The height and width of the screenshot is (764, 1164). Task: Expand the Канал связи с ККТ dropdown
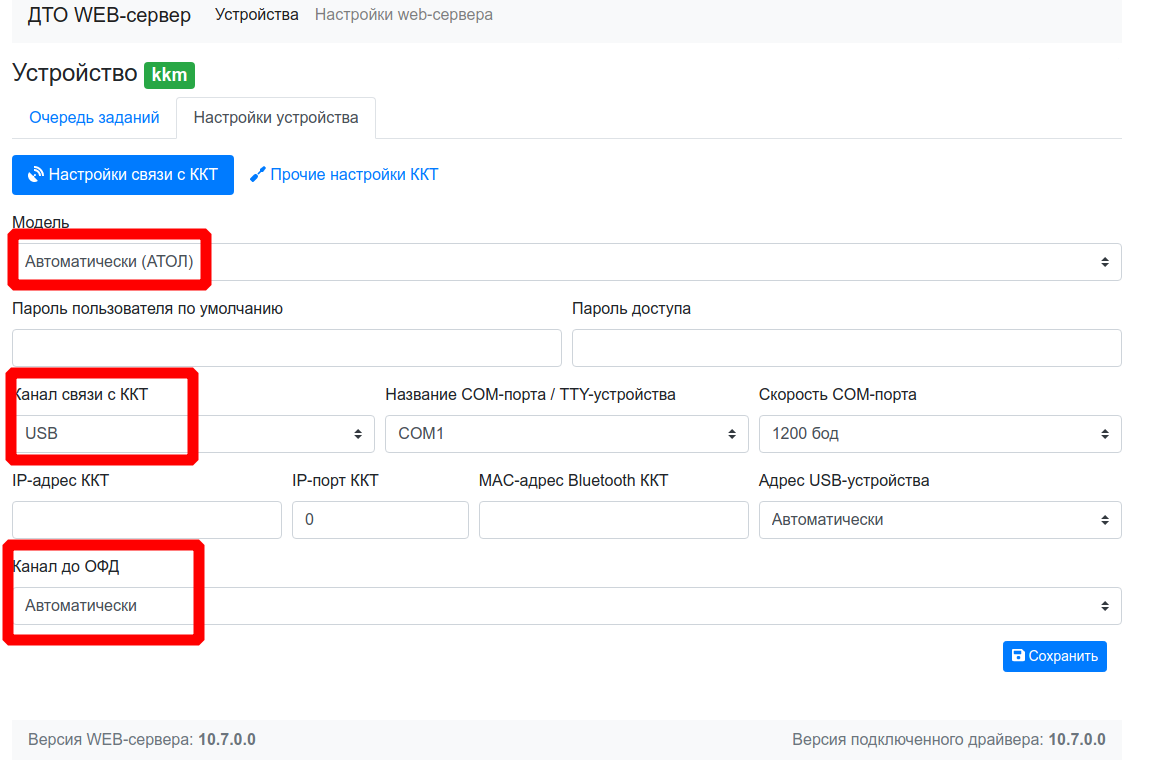(193, 434)
